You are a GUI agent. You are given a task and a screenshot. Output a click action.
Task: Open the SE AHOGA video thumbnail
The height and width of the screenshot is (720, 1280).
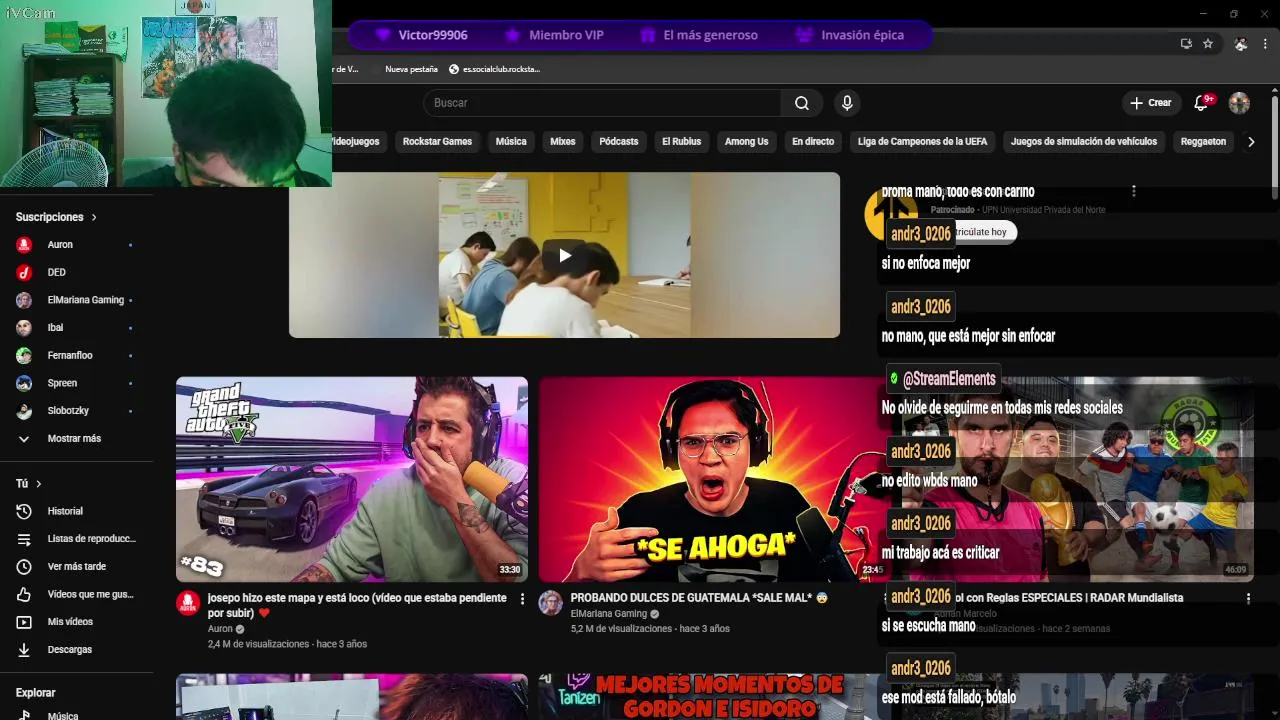(714, 479)
